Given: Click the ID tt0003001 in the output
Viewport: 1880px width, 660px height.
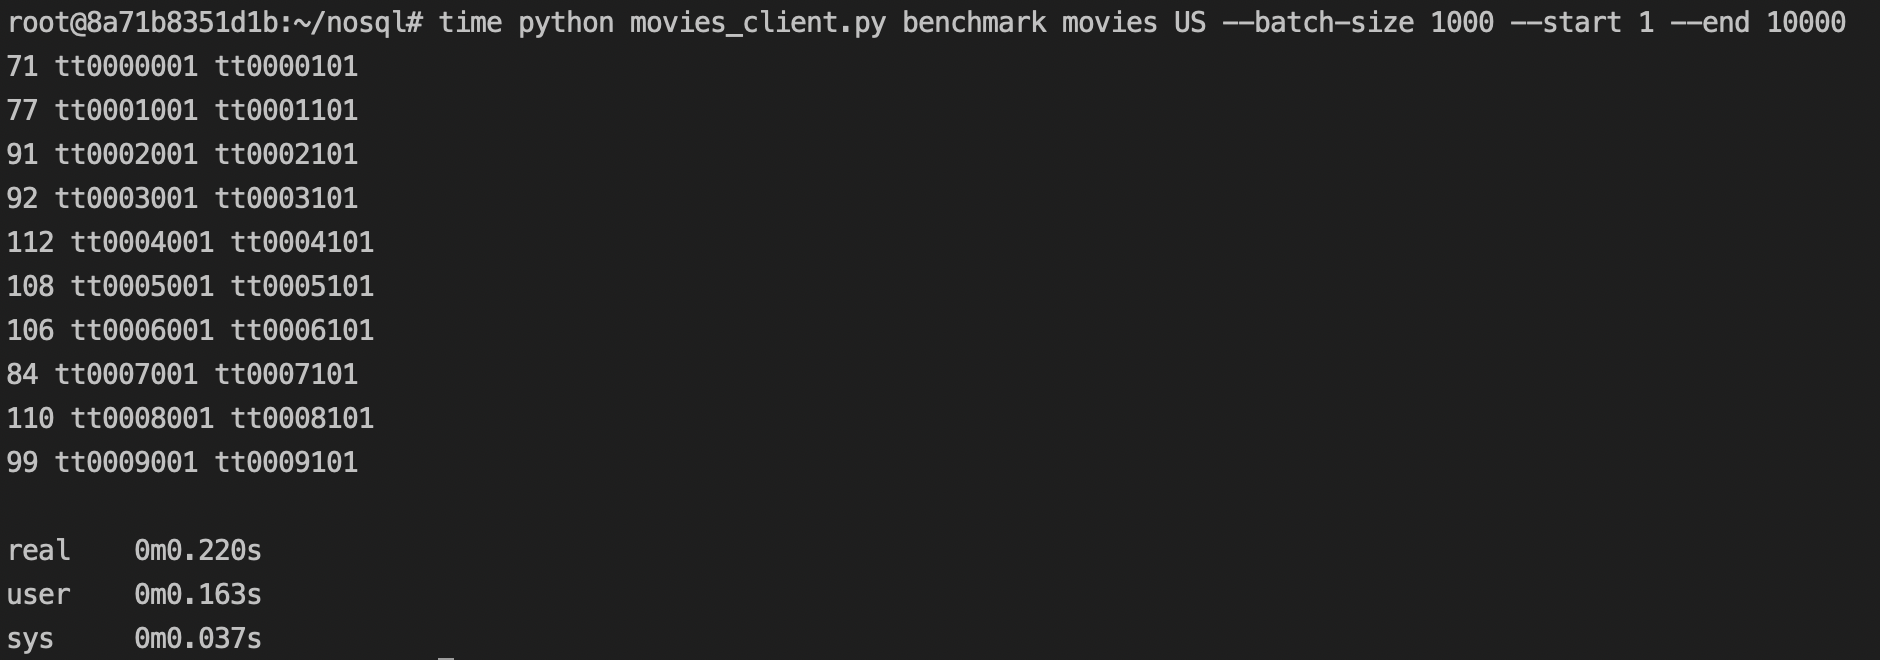Looking at the screenshot, I should pyautogui.click(x=126, y=198).
